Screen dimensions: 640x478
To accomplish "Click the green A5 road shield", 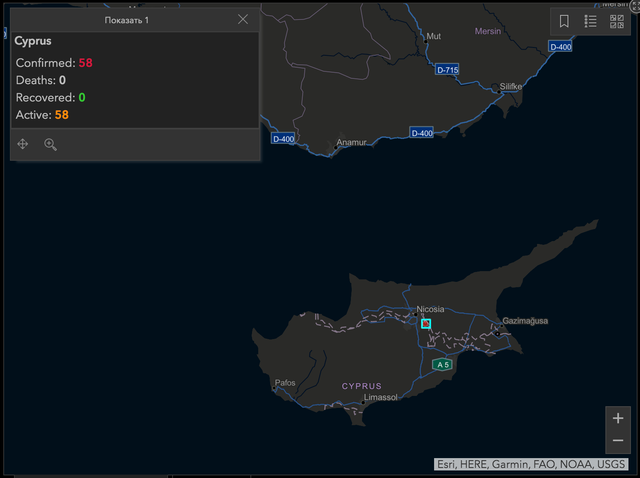I will 441,365.
